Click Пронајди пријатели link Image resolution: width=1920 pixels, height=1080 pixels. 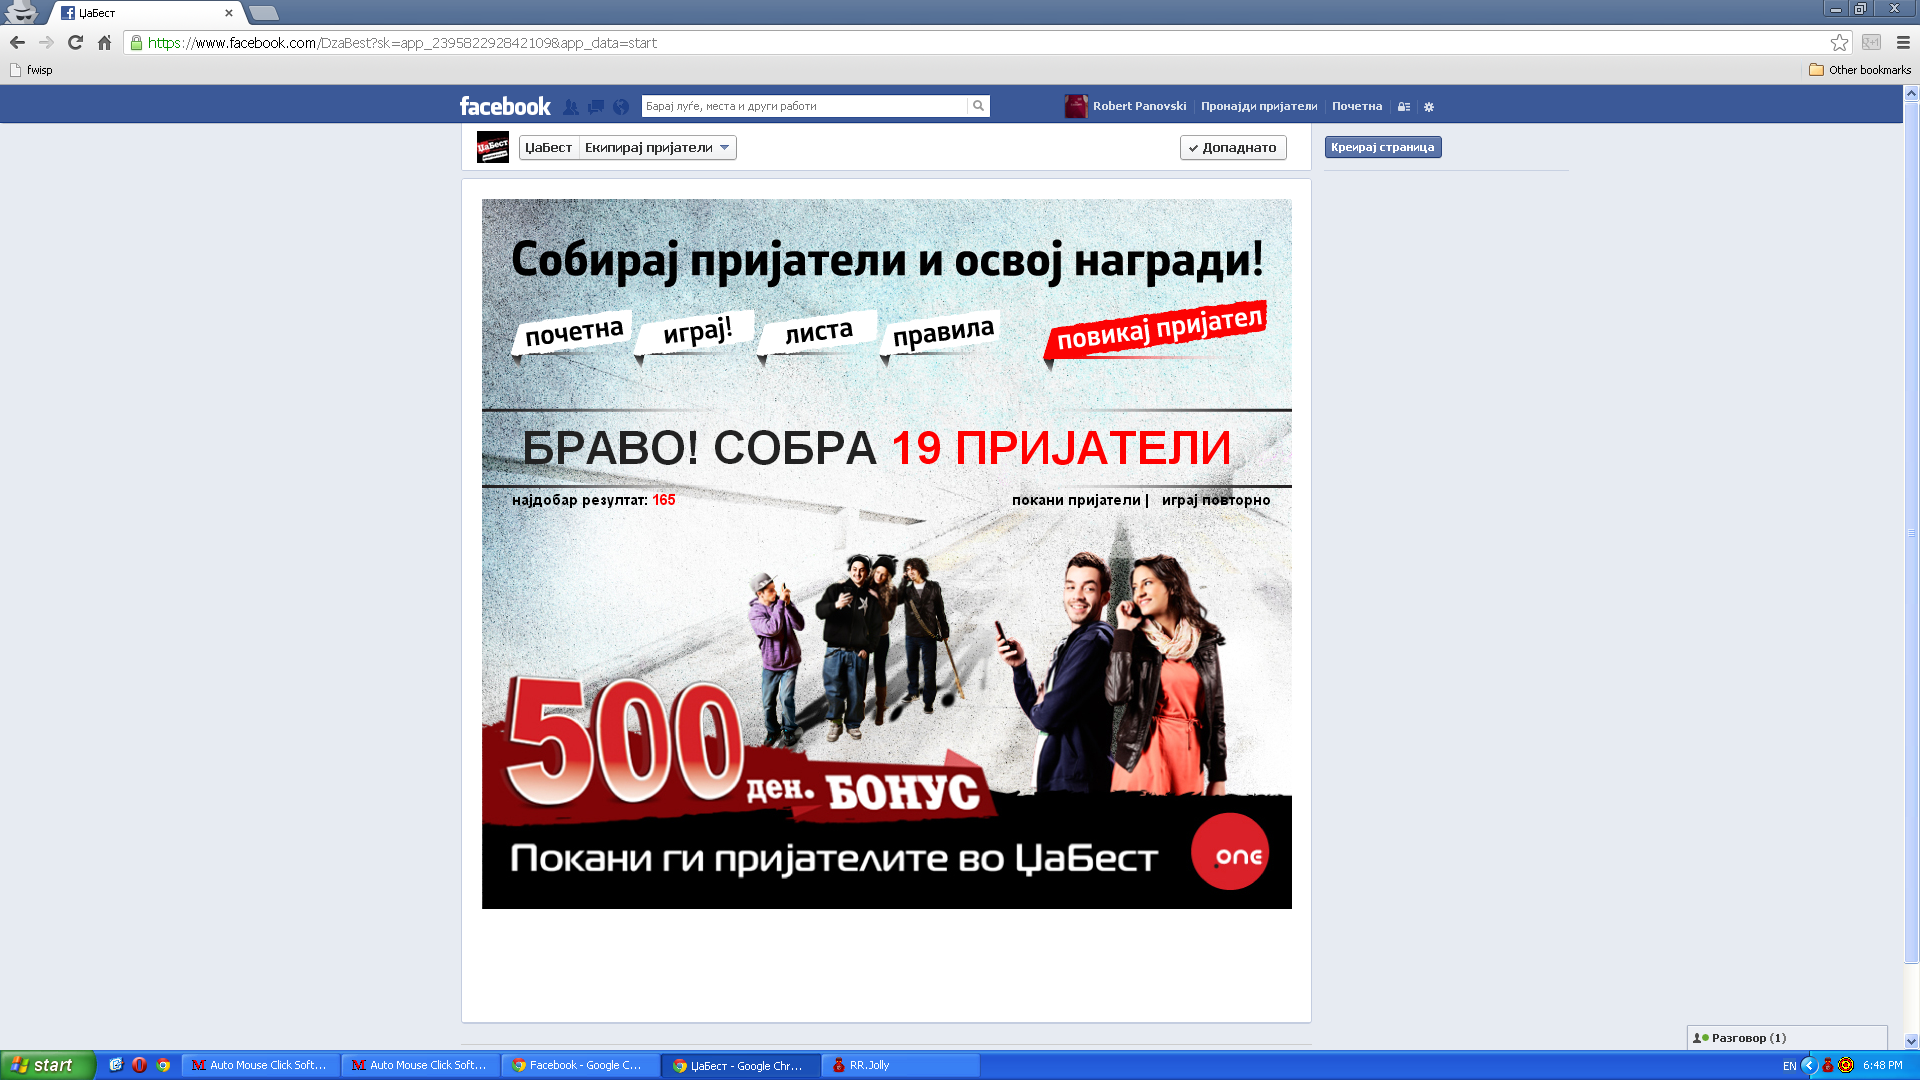(1259, 106)
